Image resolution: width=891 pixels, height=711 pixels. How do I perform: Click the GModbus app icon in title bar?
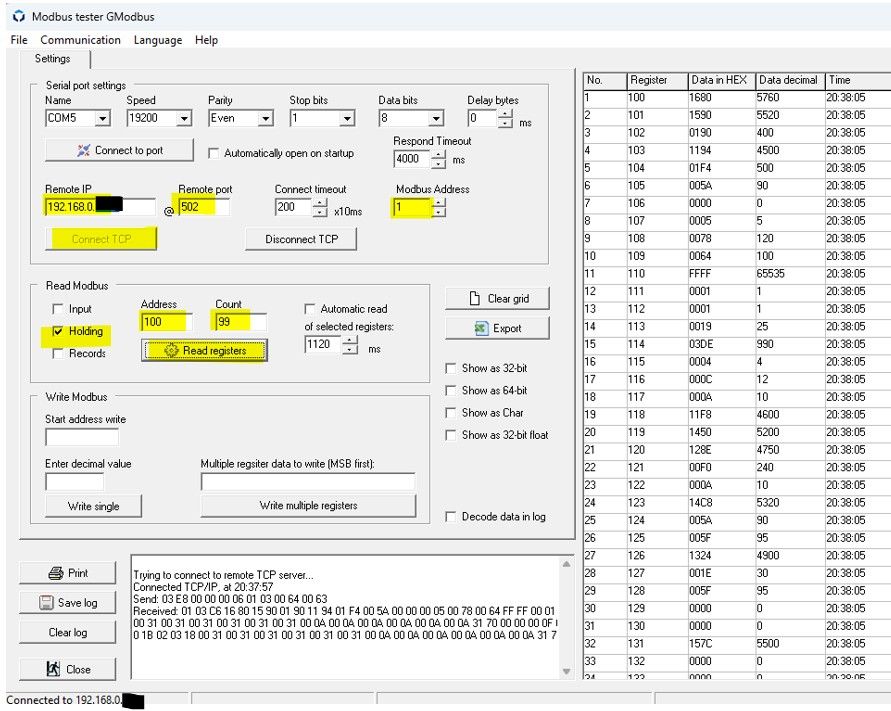tap(18, 17)
